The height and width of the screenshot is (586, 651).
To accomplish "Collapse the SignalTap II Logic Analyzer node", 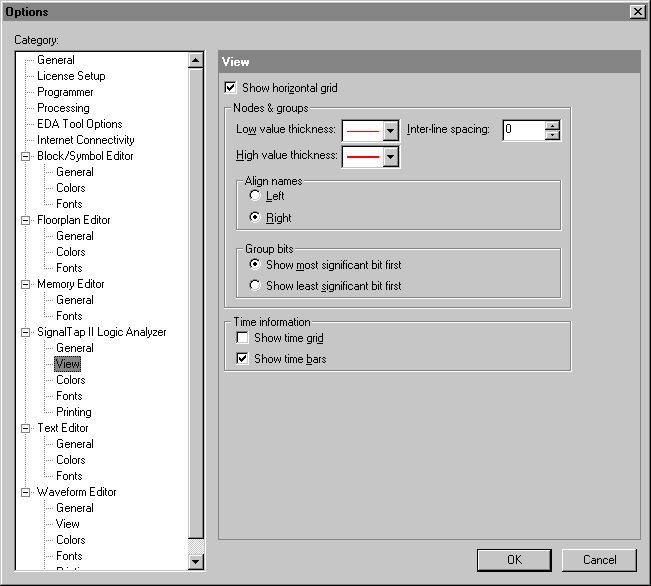I will (x=25, y=332).
